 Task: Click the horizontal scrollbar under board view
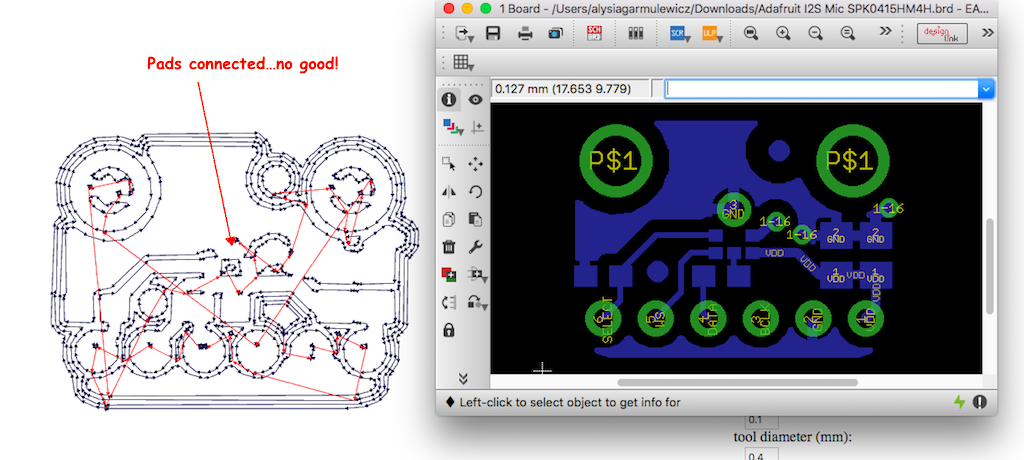[x=737, y=382]
